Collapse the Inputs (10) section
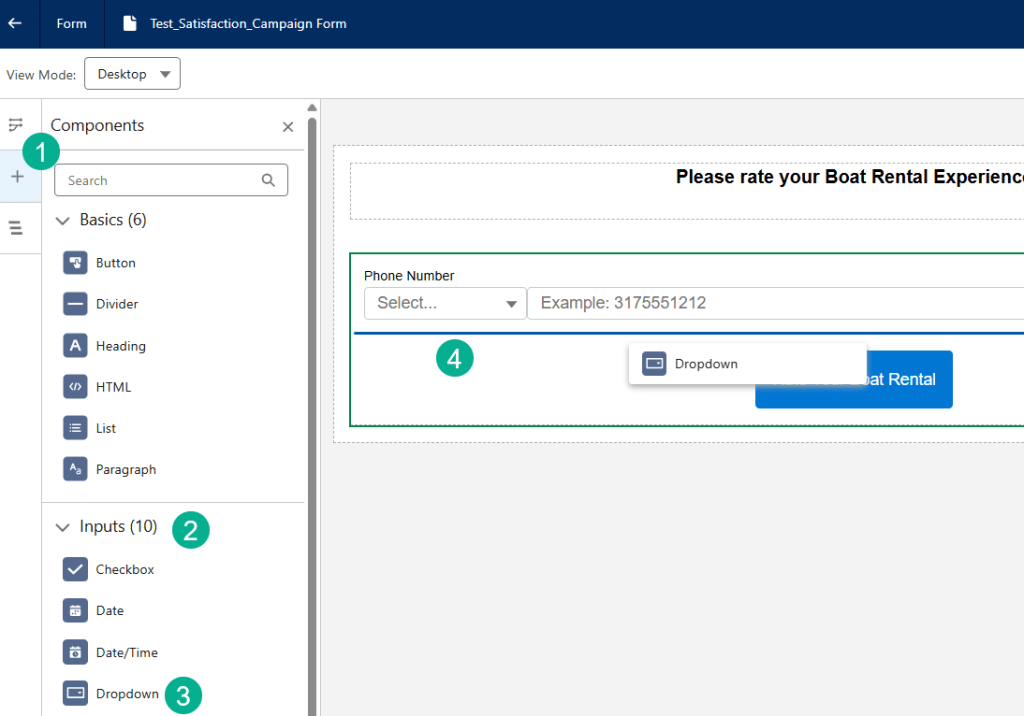The image size is (1024, 716). pyautogui.click(x=63, y=527)
